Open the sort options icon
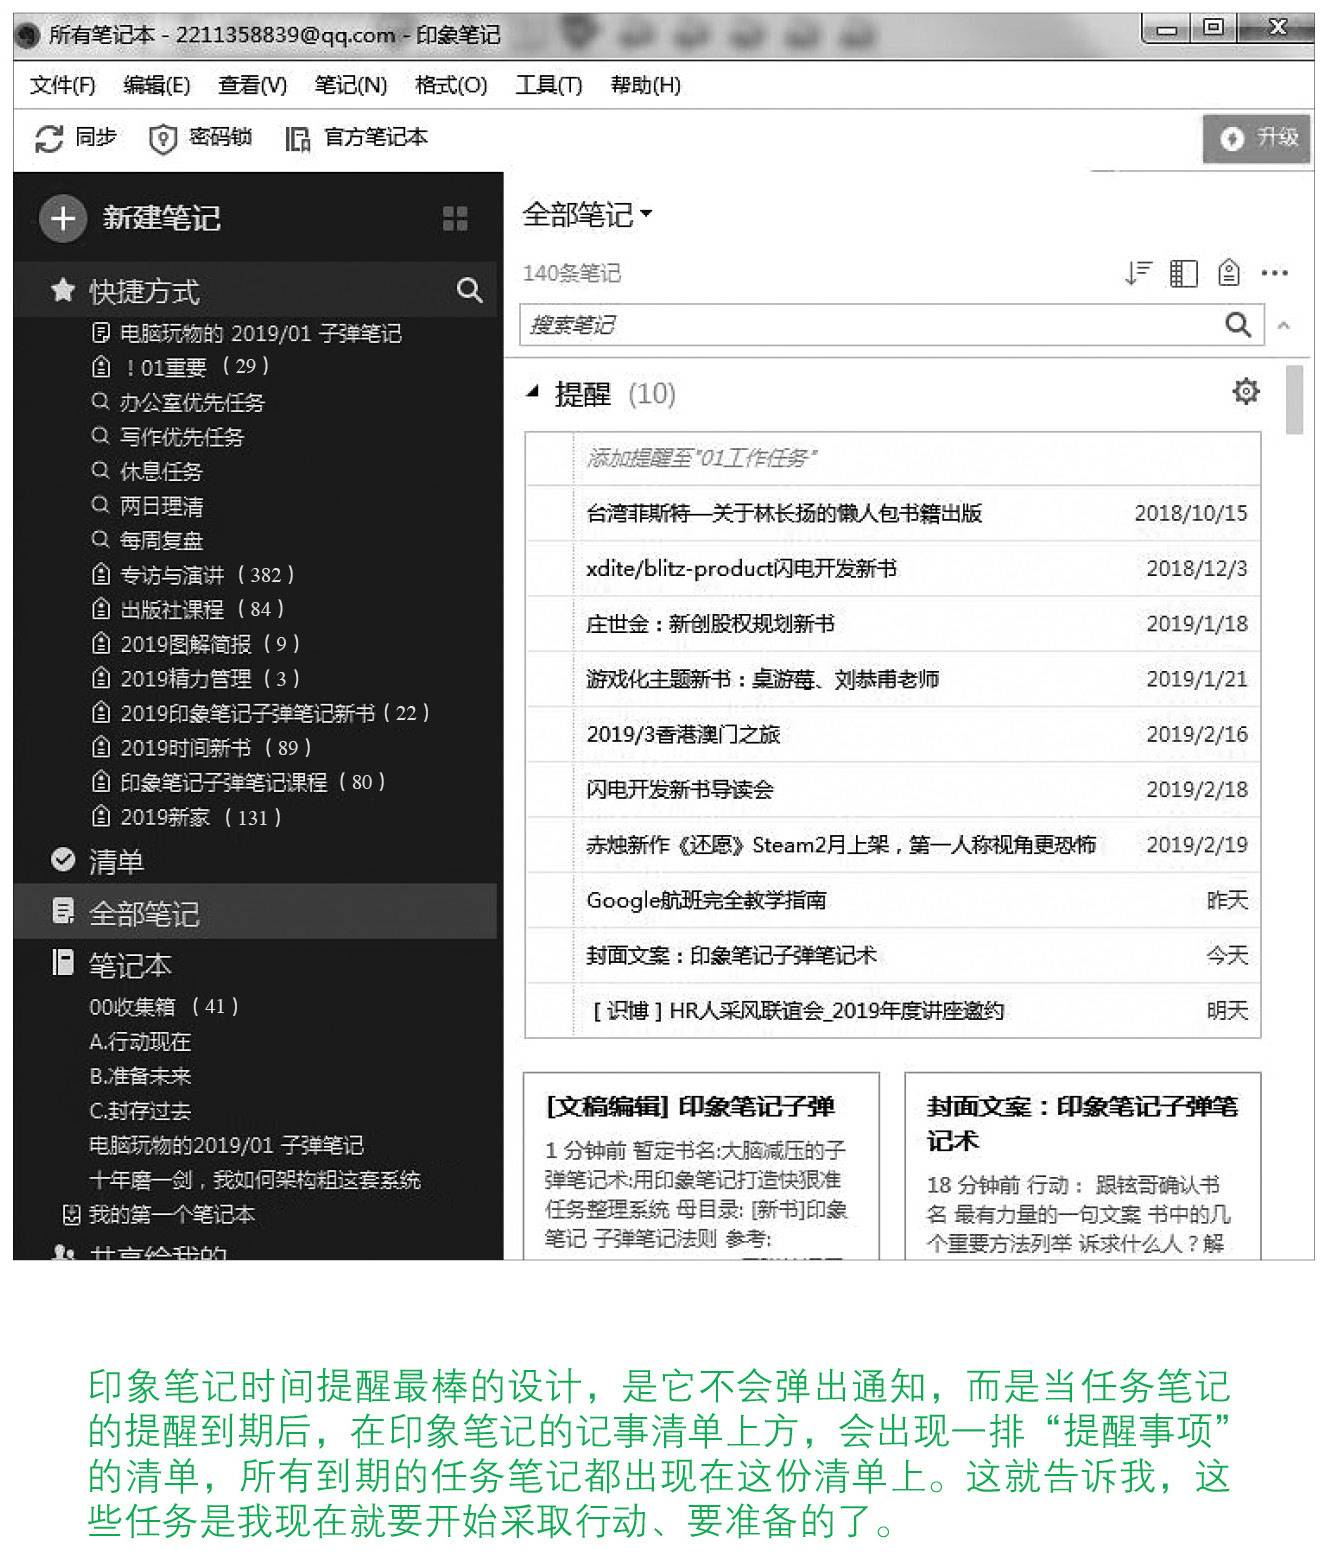The image size is (1333, 1563). coord(1138,273)
